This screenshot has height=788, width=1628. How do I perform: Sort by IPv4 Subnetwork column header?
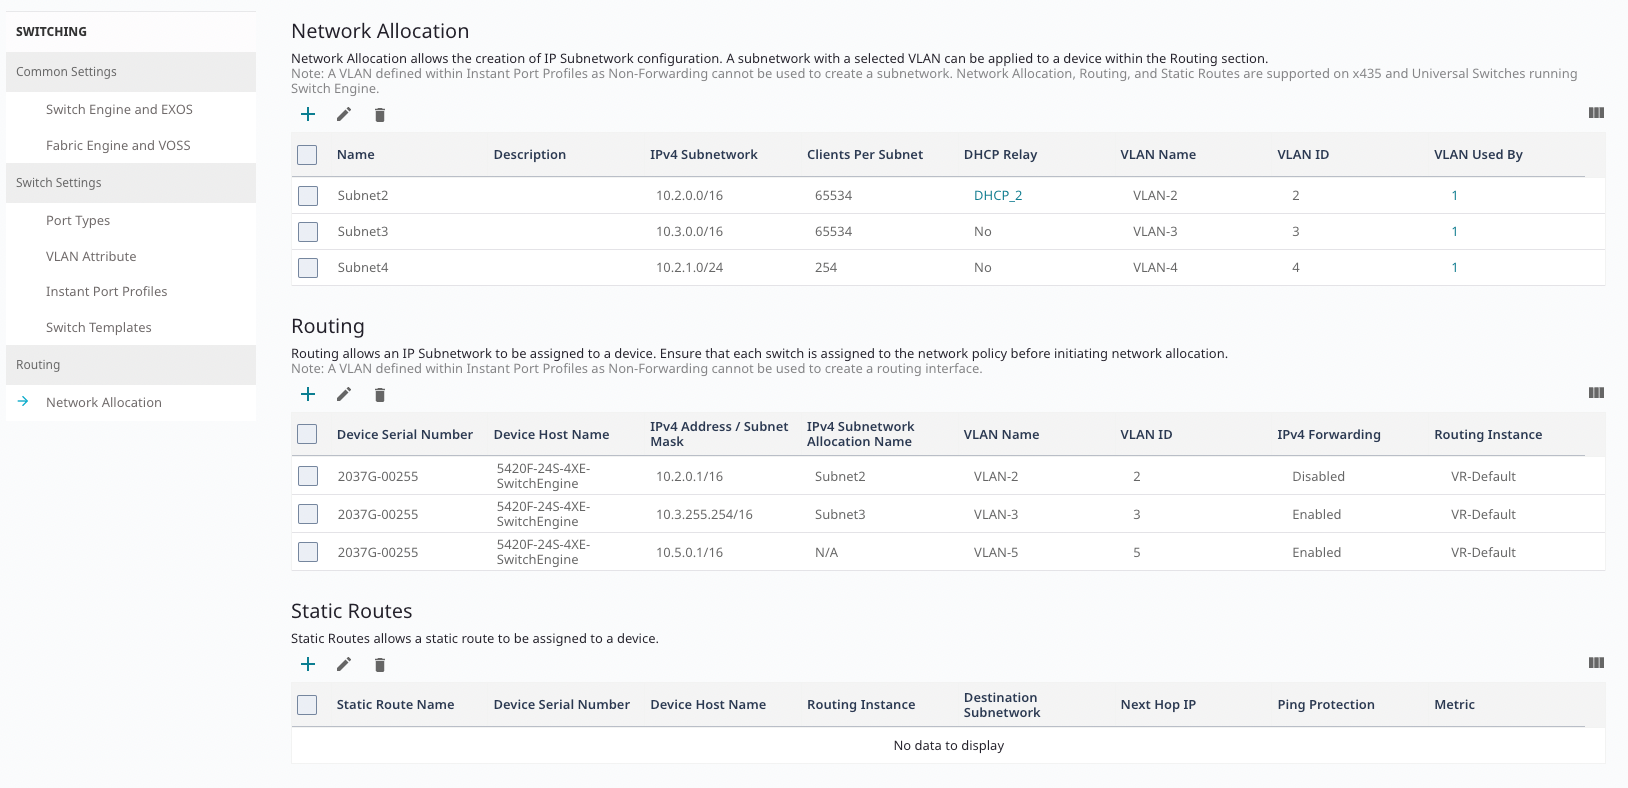pos(703,155)
